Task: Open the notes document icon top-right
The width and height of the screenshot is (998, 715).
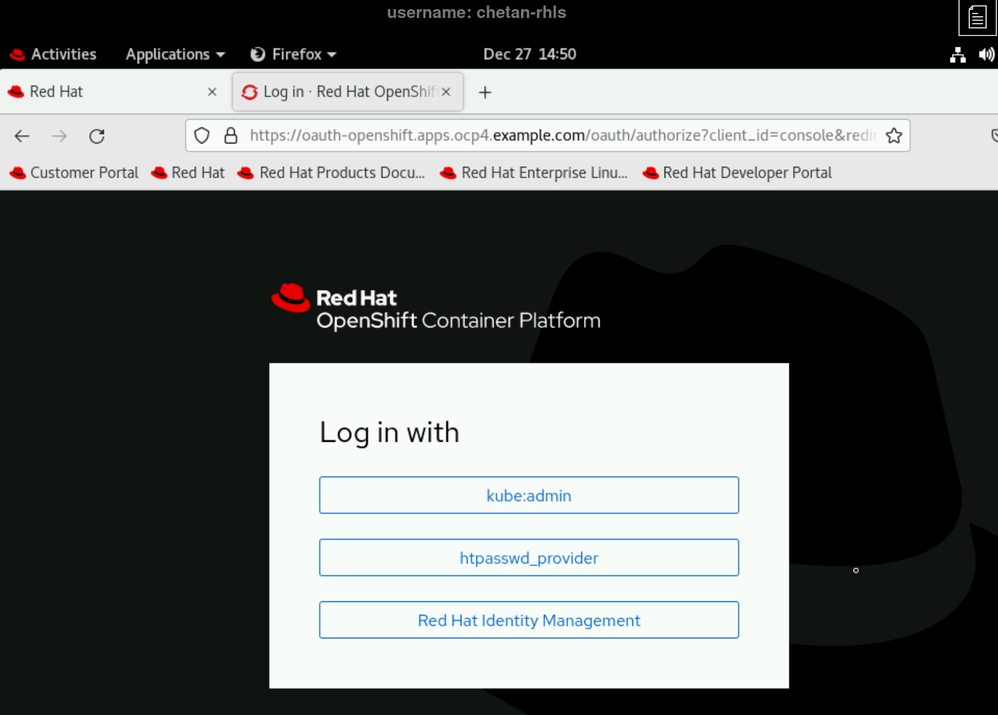Action: click(976, 18)
